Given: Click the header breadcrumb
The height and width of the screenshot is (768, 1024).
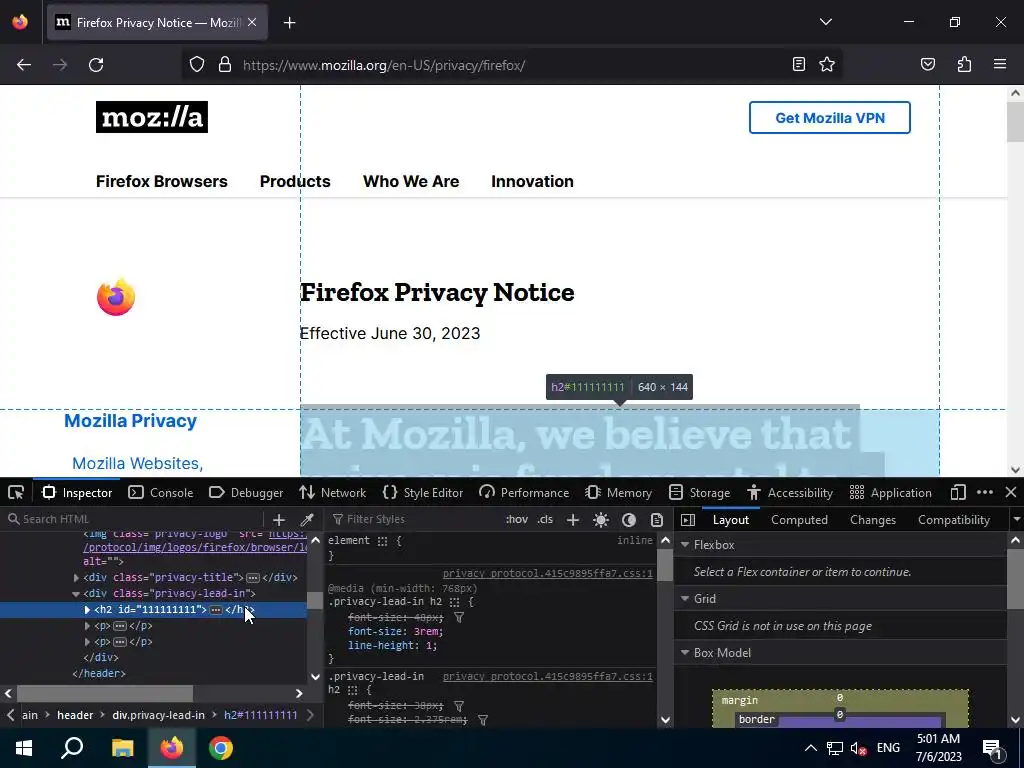Looking at the screenshot, I should [75, 715].
